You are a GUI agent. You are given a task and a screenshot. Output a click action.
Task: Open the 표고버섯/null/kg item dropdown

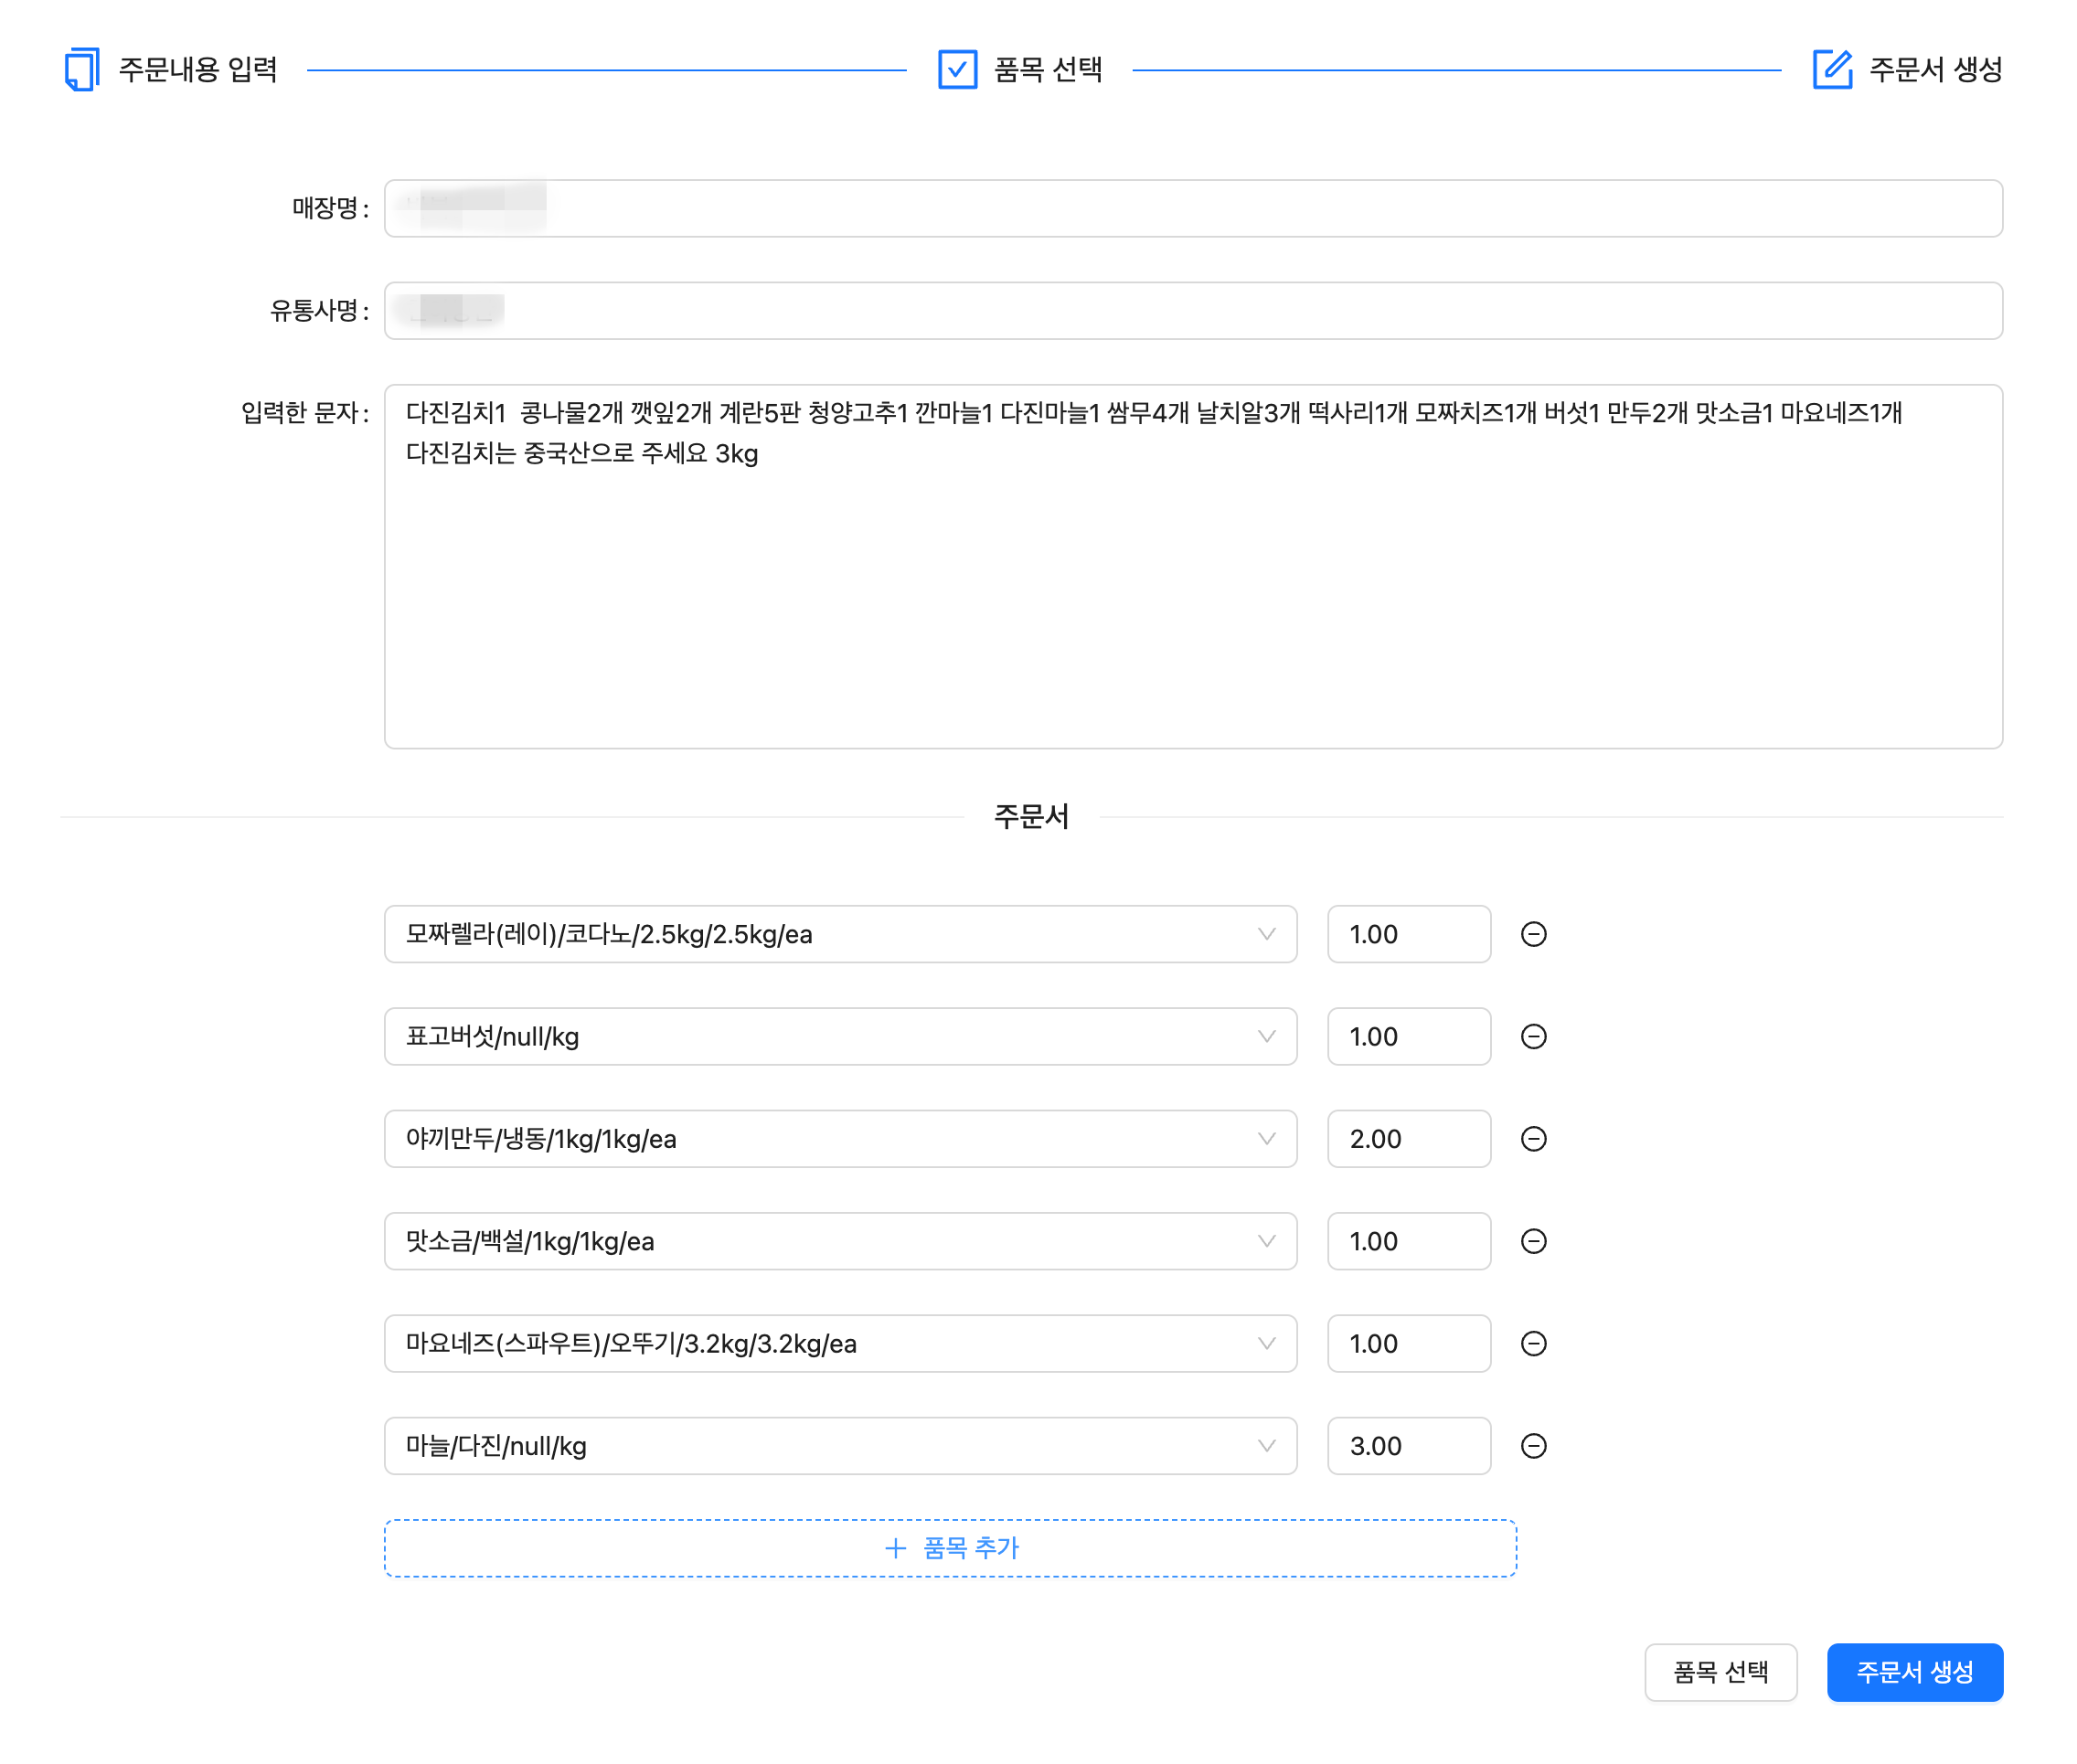point(840,1036)
